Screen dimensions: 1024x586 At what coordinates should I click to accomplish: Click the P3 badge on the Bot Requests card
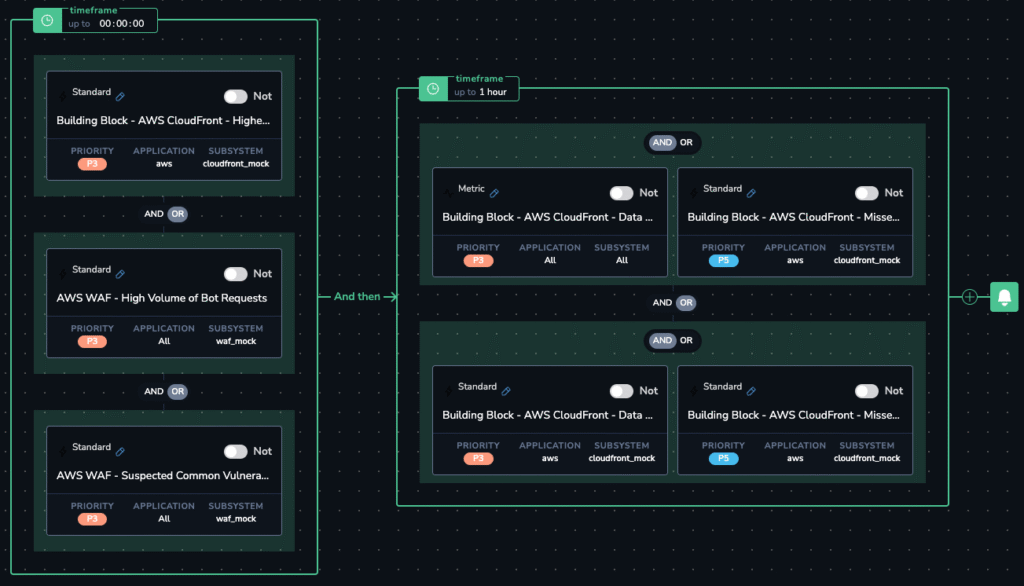92,342
